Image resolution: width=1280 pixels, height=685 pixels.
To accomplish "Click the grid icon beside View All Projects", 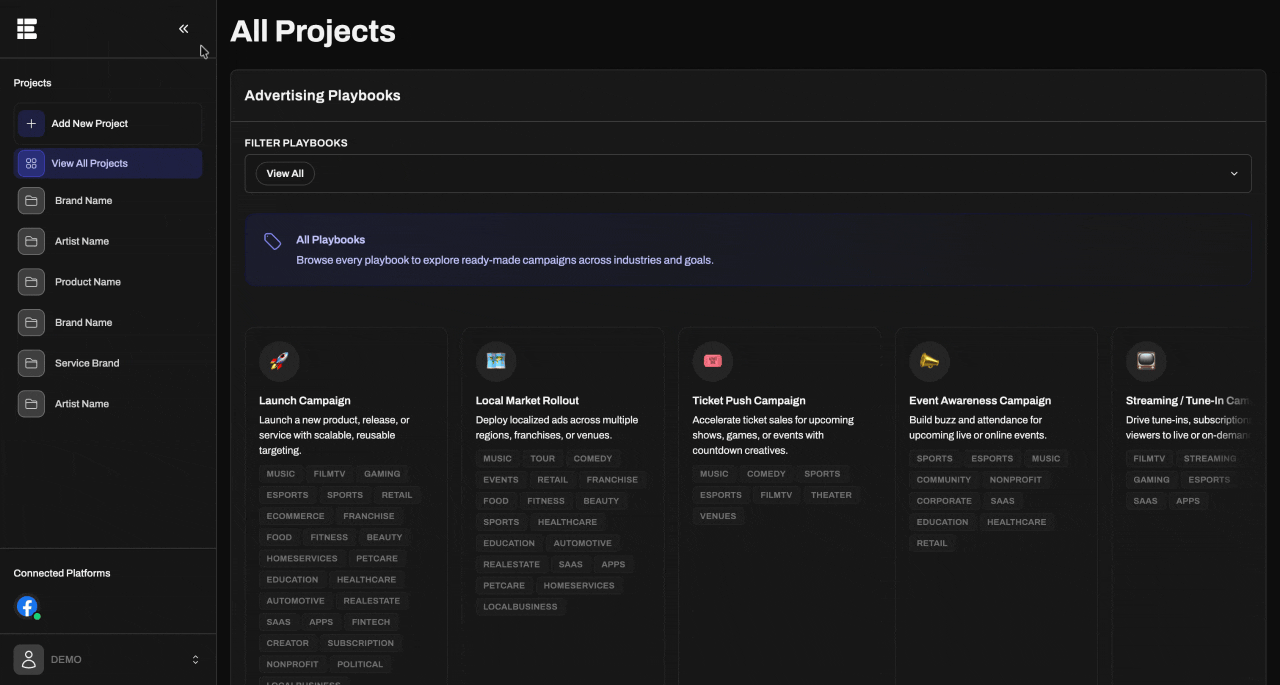I will coord(31,163).
